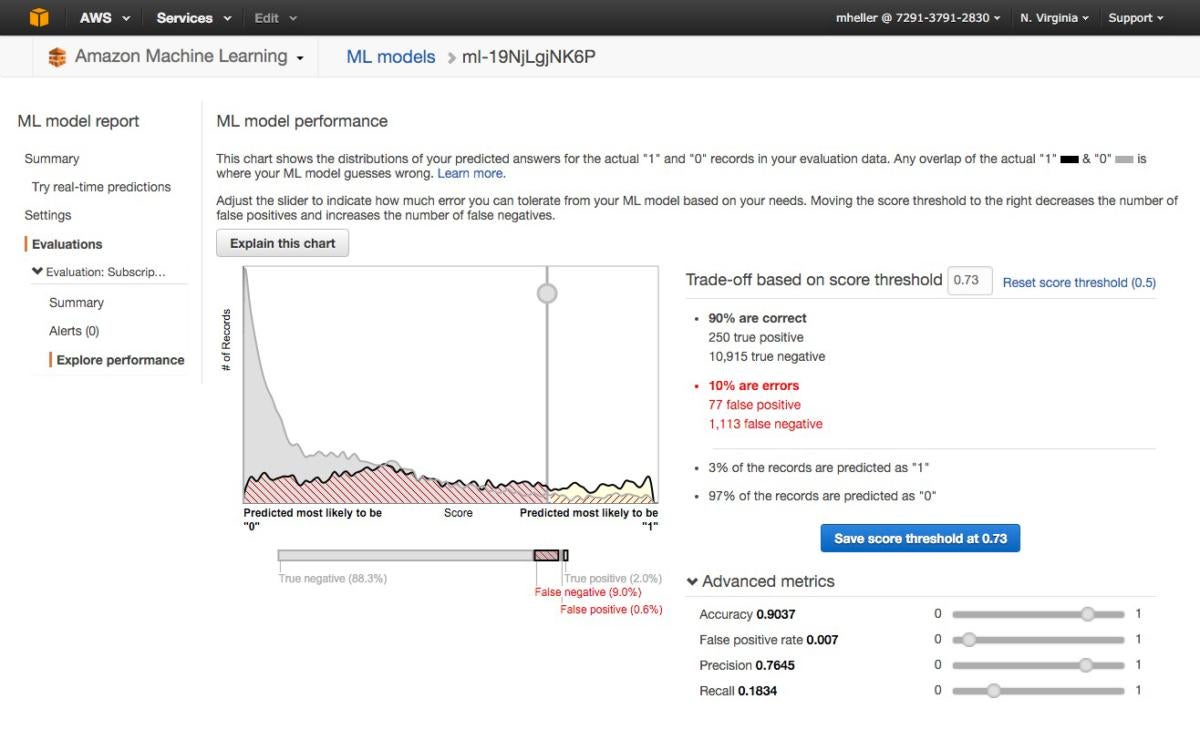Viewport: 1200px width, 750px height.
Task: Go to ML models breadcrumb link
Action: click(390, 57)
